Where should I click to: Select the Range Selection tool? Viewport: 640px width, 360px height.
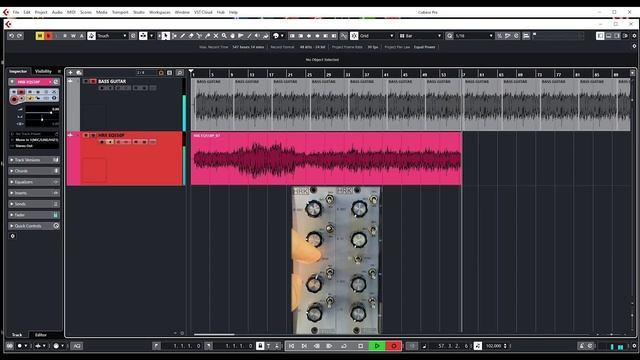click(174, 36)
